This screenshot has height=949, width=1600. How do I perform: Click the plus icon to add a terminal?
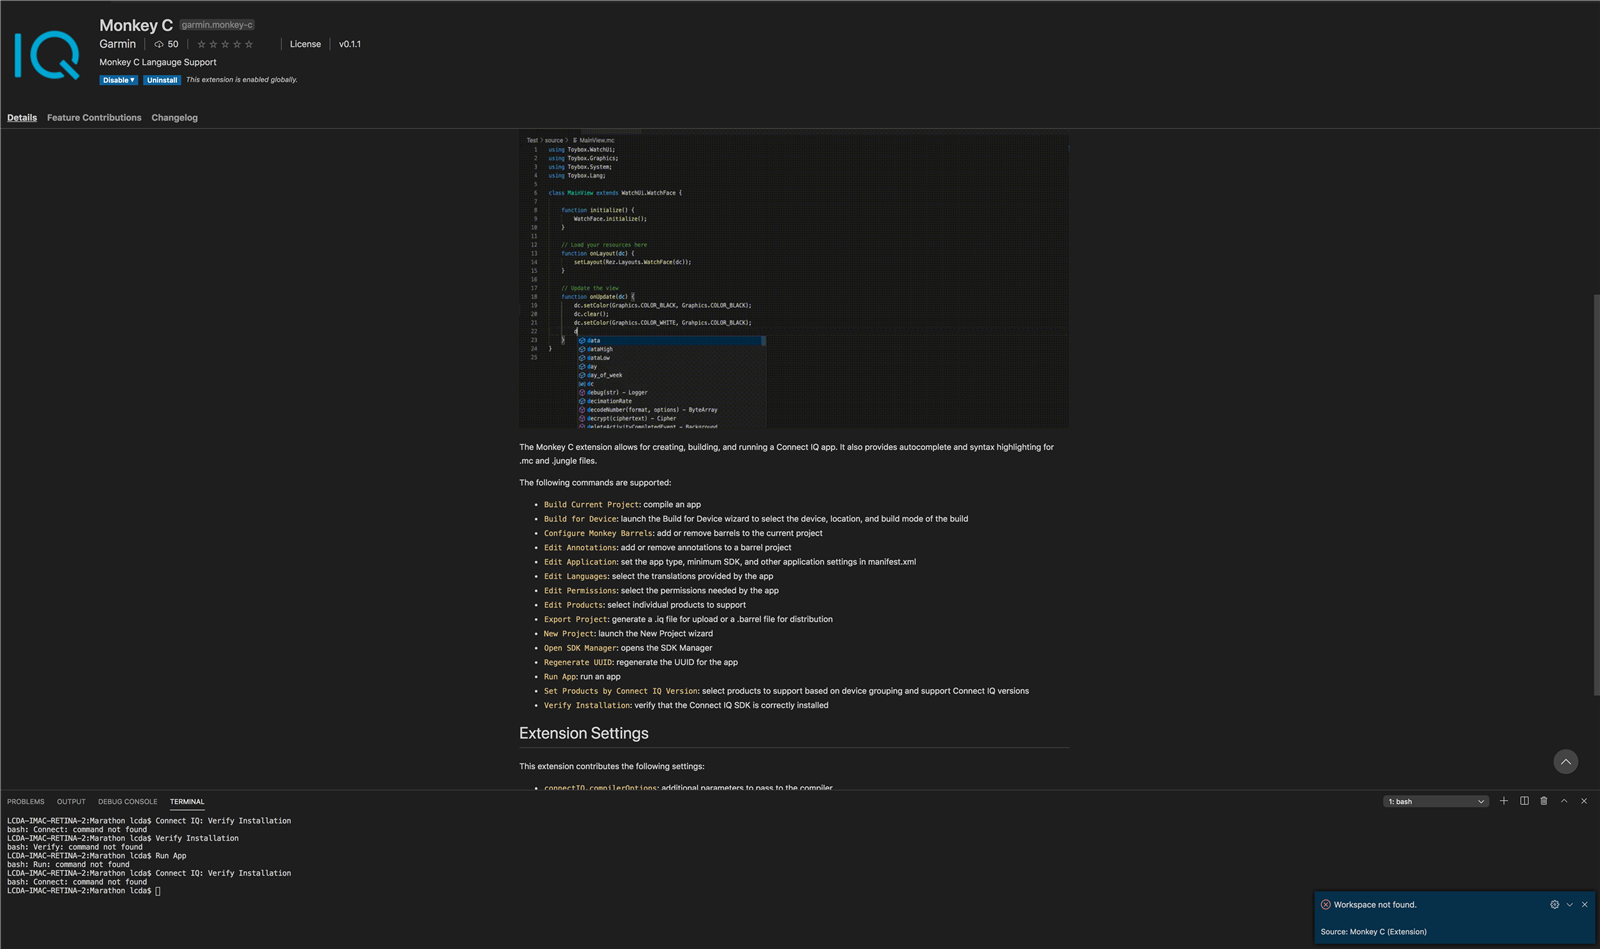pos(1503,801)
